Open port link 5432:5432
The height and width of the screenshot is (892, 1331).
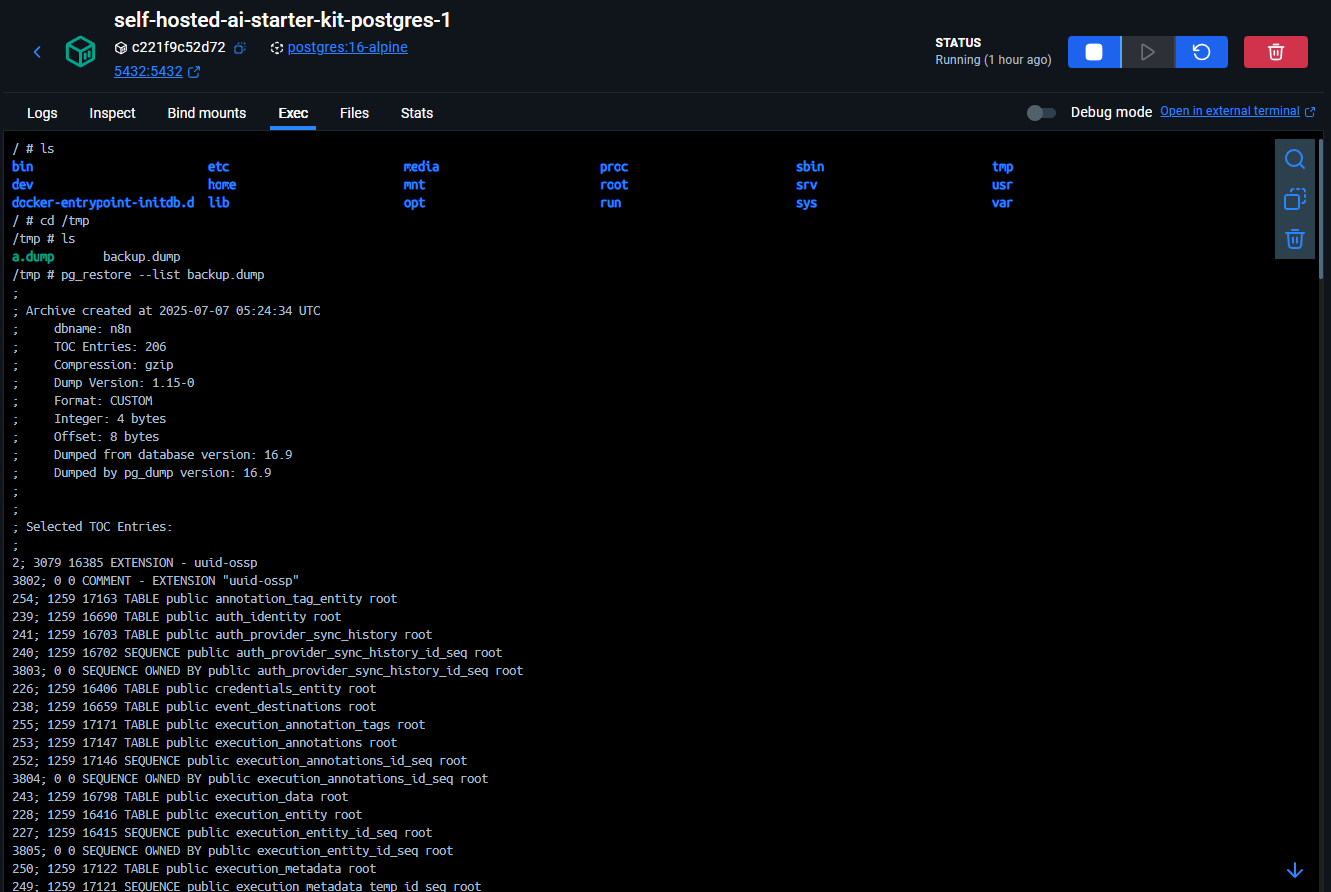coord(148,71)
